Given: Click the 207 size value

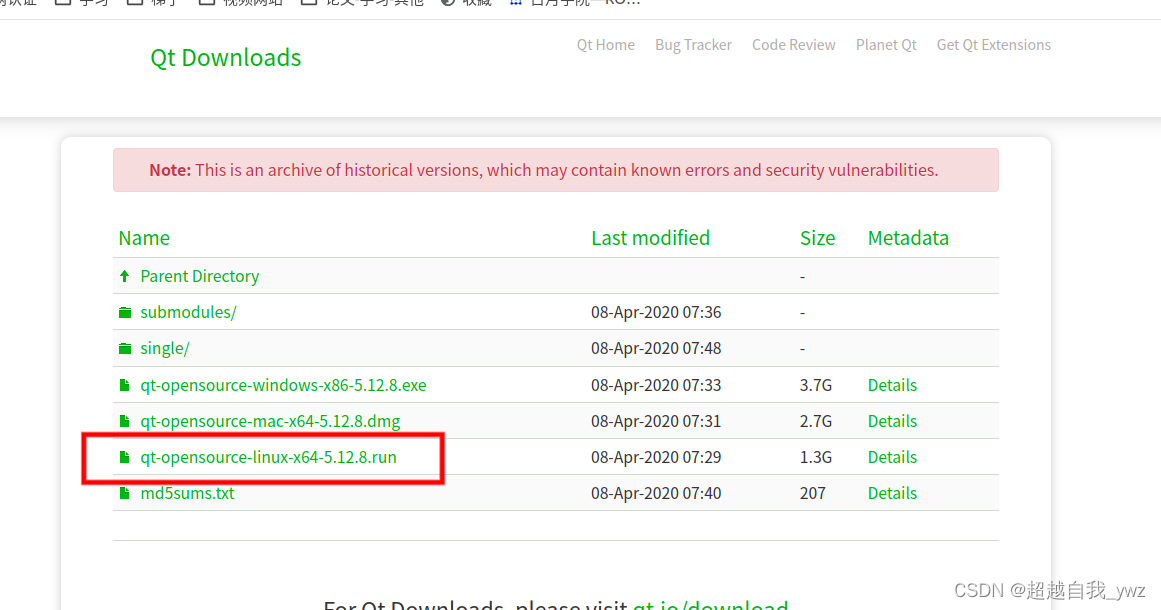Looking at the screenshot, I should click(x=812, y=493).
